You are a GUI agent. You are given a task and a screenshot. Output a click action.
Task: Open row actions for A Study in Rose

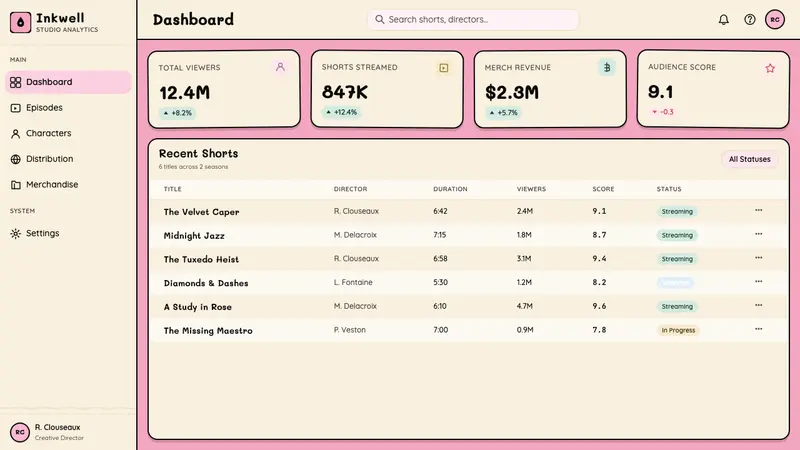[x=759, y=306]
